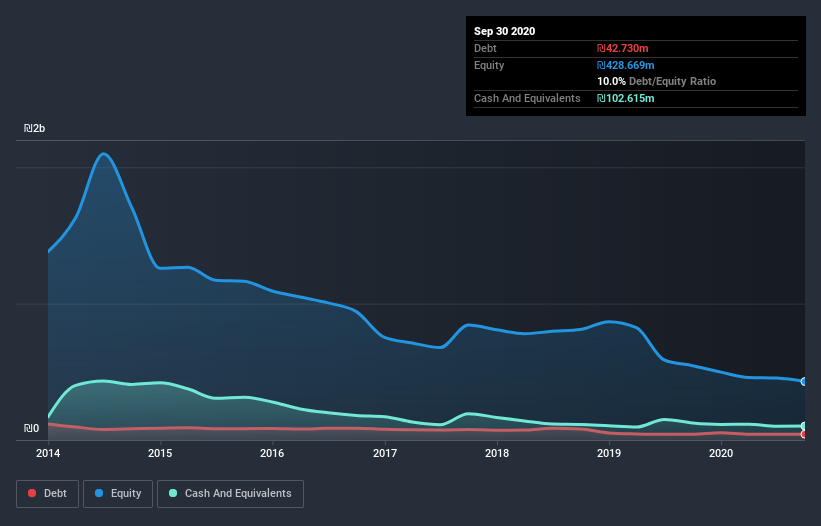Screen dimensions: 821x526
Task: Click the ₪2b y-axis label
Action: pos(35,129)
